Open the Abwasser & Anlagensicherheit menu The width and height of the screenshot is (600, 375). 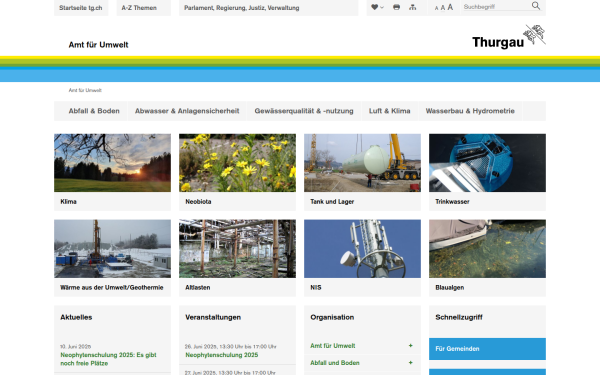click(187, 111)
